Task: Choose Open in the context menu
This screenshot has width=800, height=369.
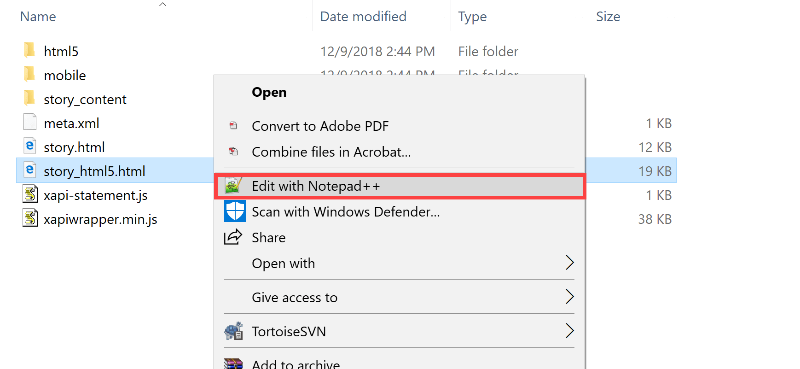Action: pos(269,92)
